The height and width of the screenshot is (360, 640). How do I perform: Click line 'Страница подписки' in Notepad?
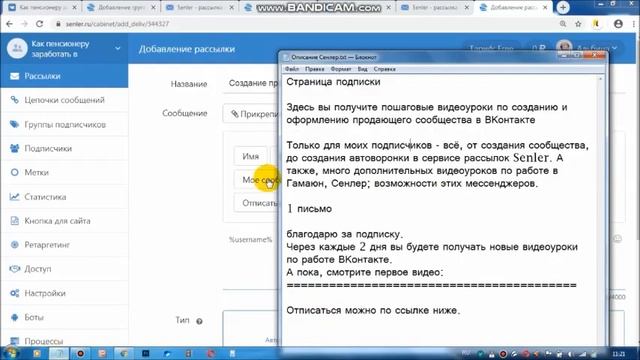(x=333, y=82)
